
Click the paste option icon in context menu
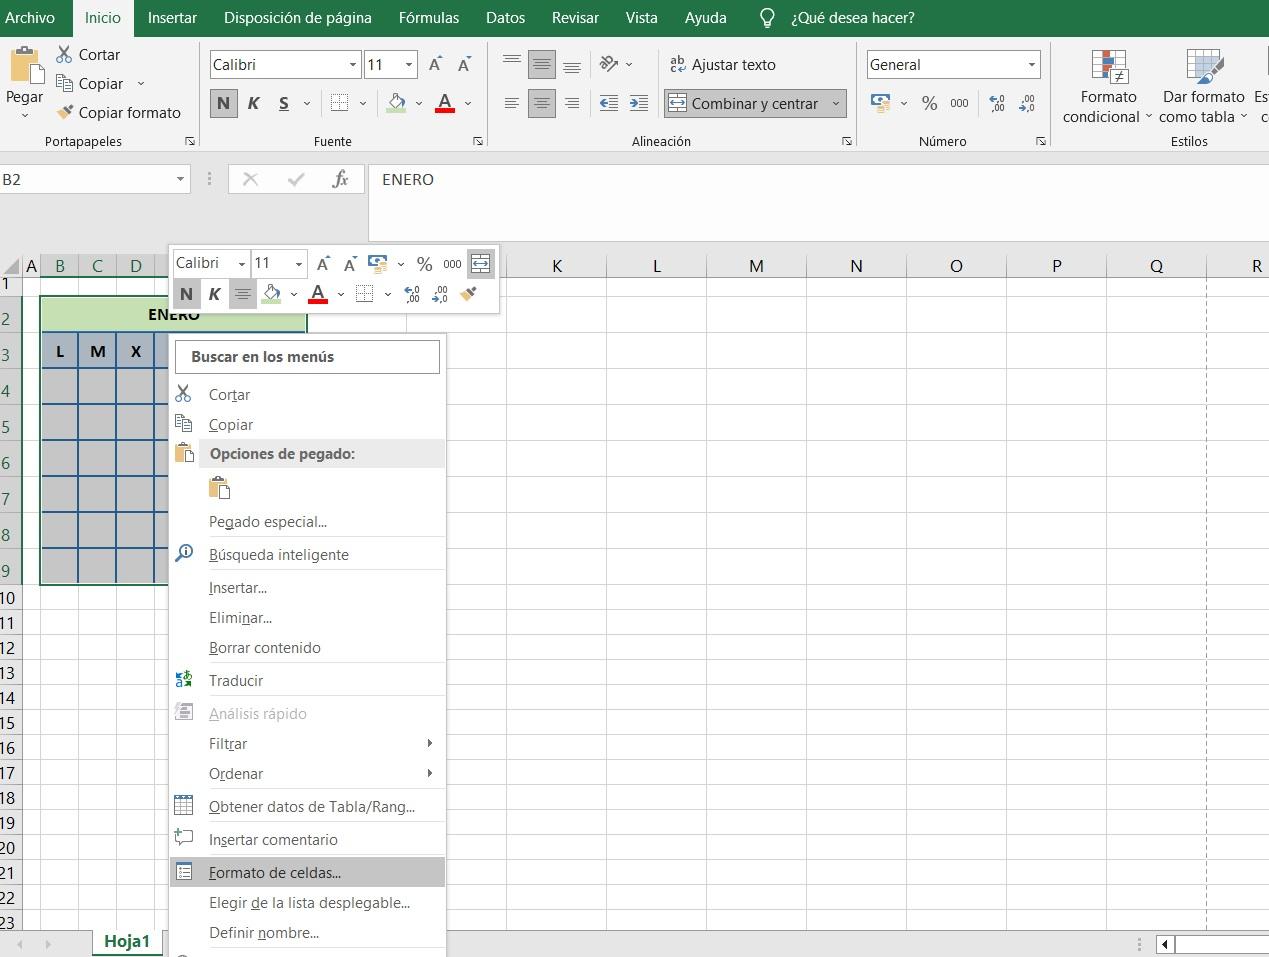pyautogui.click(x=220, y=488)
